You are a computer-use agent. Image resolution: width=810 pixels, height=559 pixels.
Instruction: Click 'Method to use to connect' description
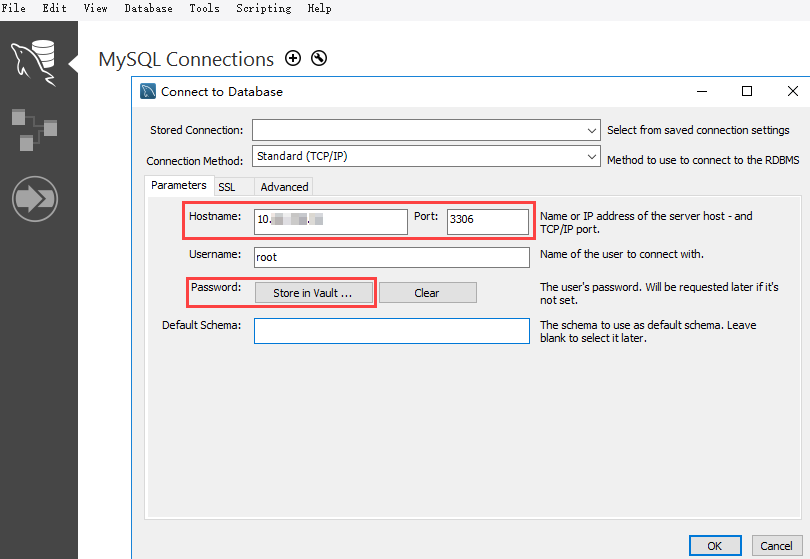(703, 160)
